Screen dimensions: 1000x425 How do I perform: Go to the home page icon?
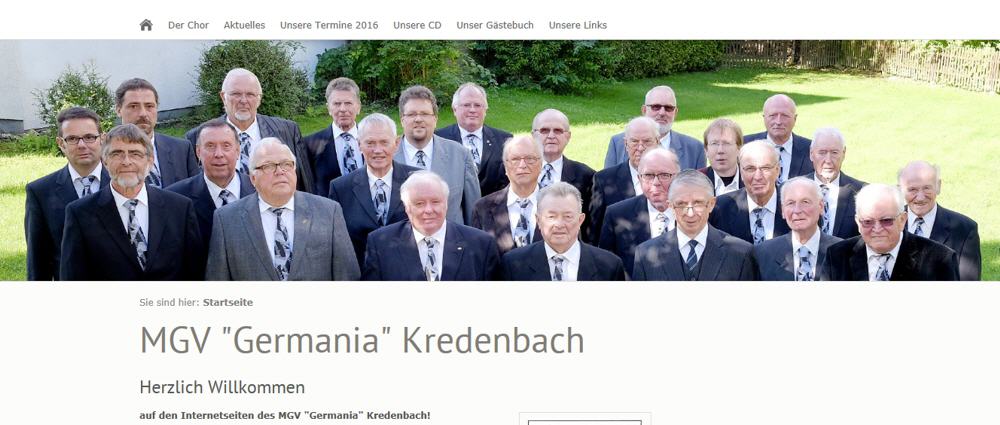[146, 25]
